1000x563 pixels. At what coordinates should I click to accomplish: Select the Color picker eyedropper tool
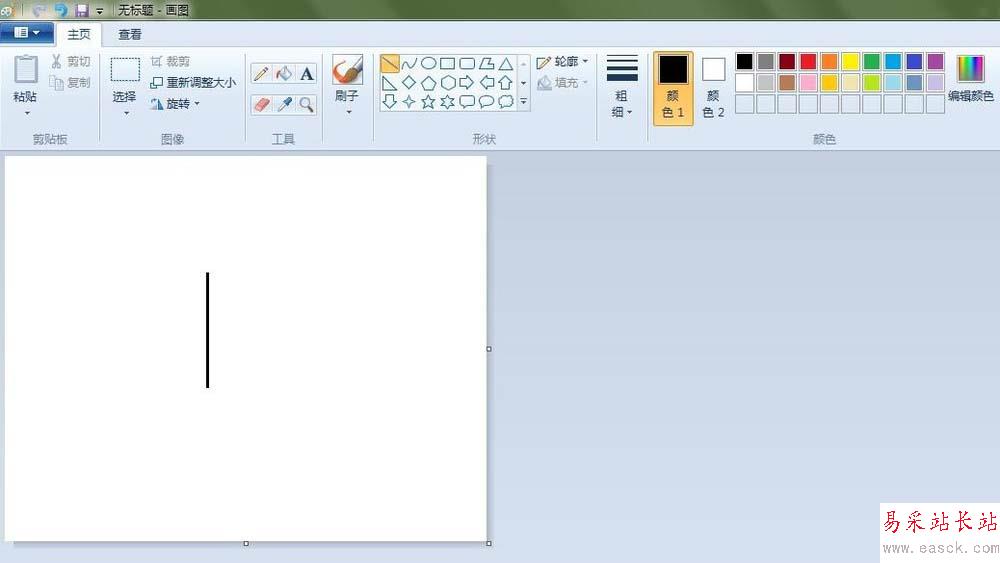[x=284, y=104]
